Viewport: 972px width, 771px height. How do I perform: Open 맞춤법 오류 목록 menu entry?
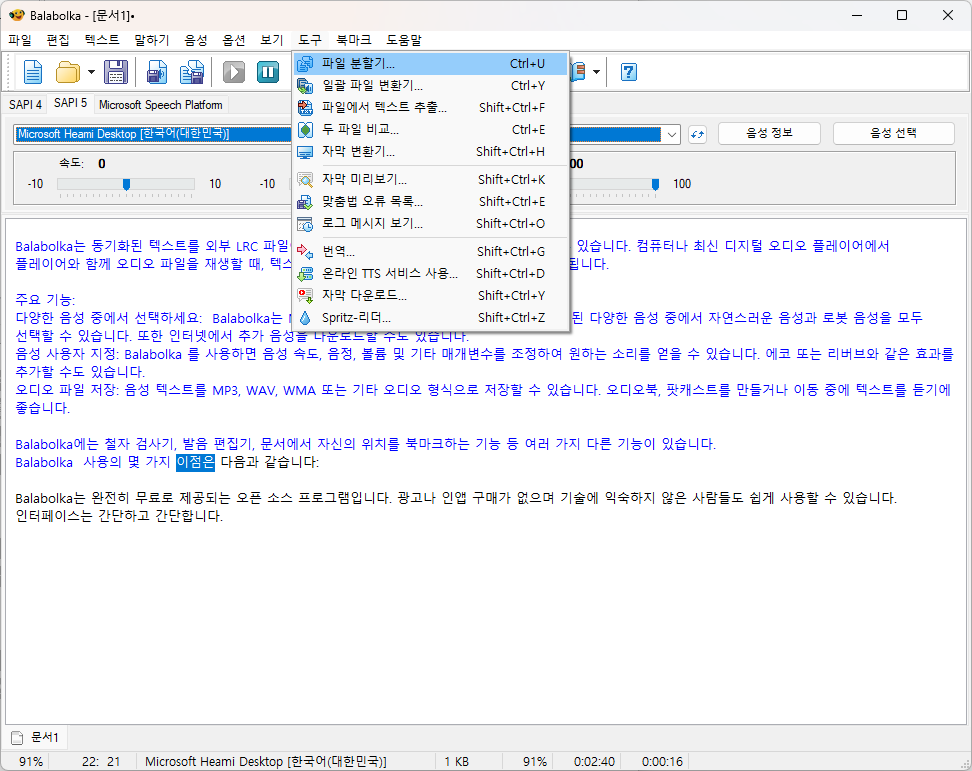coord(430,201)
